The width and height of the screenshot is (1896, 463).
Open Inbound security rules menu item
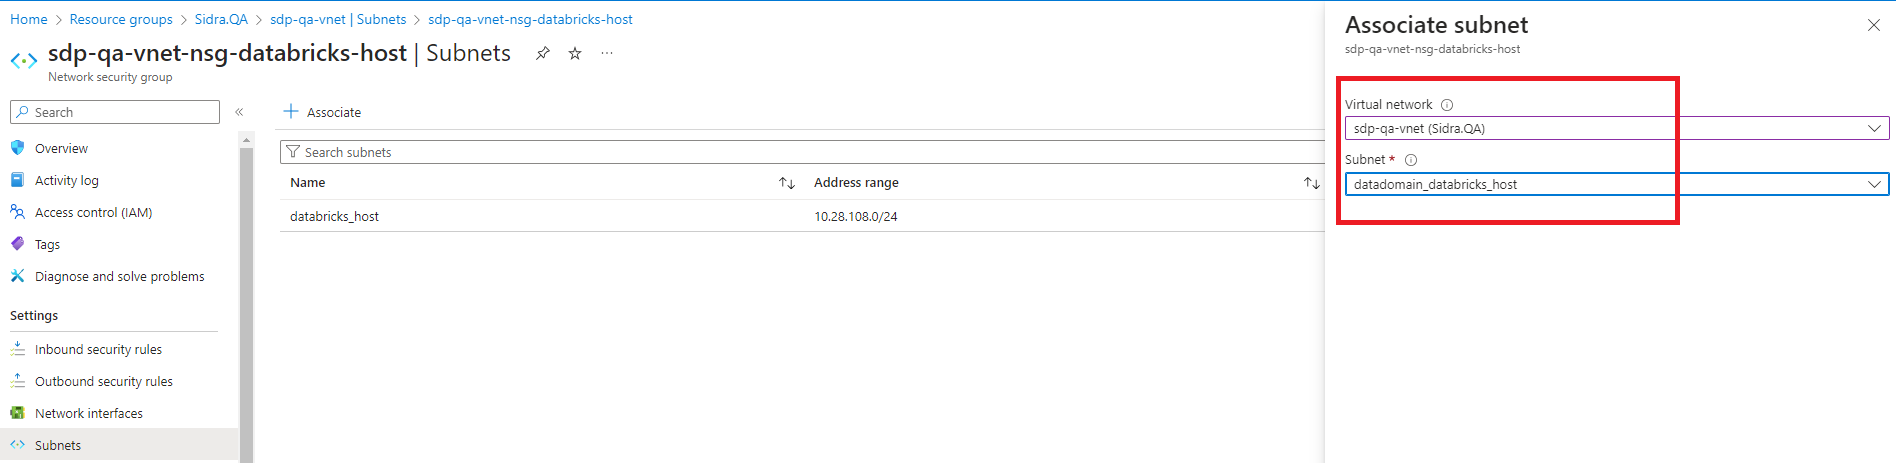(98, 350)
